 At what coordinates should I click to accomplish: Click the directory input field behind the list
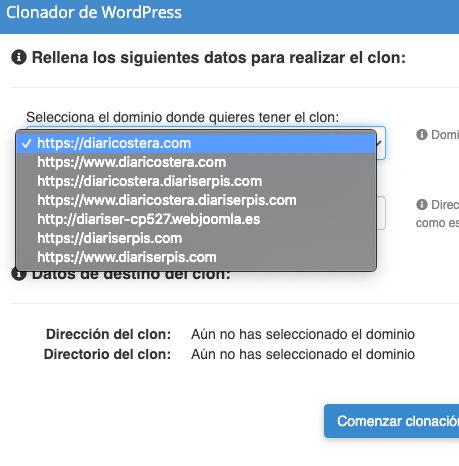(381, 213)
